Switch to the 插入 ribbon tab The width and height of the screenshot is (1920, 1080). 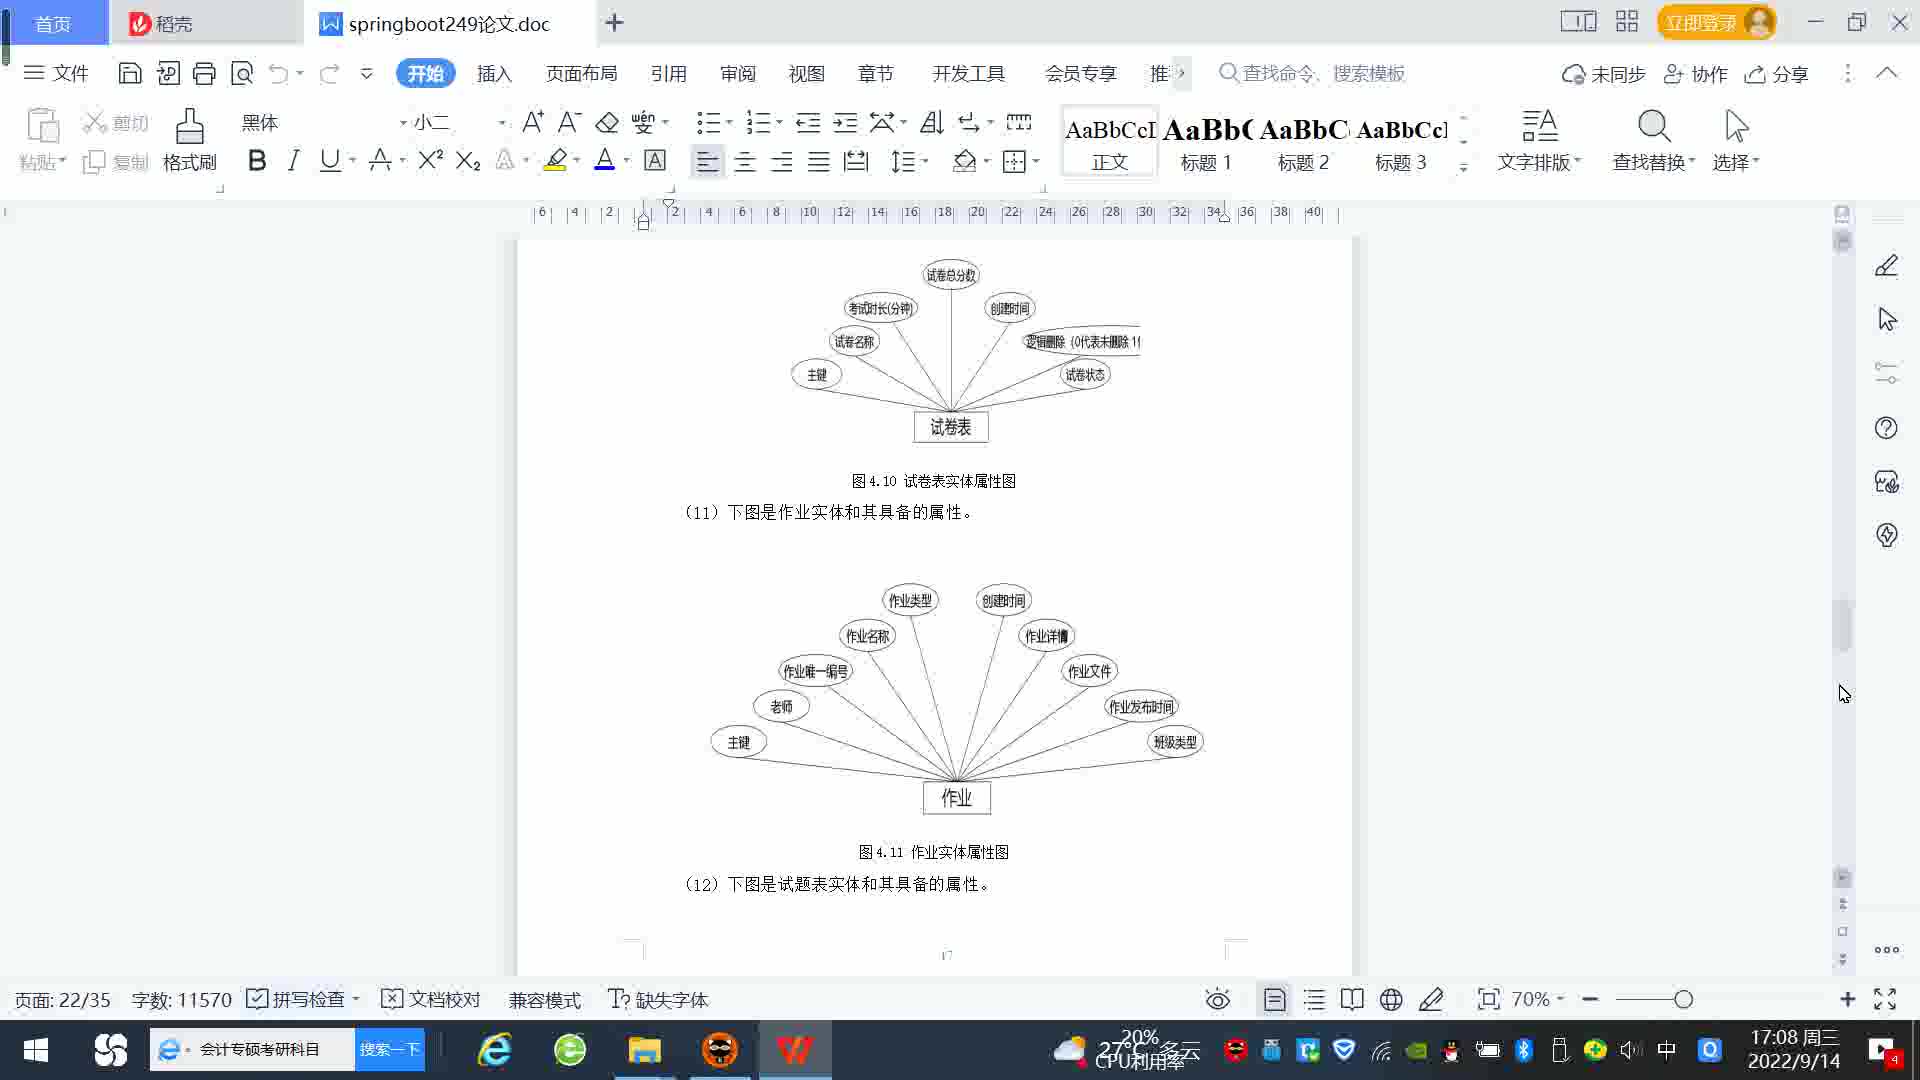(494, 74)
